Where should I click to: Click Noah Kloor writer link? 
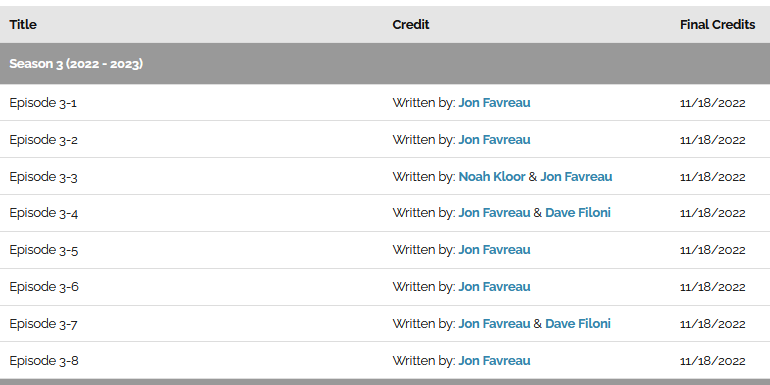coord(492,176)
